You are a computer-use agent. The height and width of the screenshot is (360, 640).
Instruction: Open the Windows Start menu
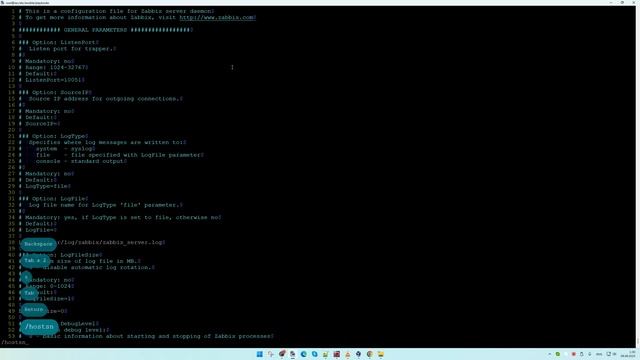[260, 354]
